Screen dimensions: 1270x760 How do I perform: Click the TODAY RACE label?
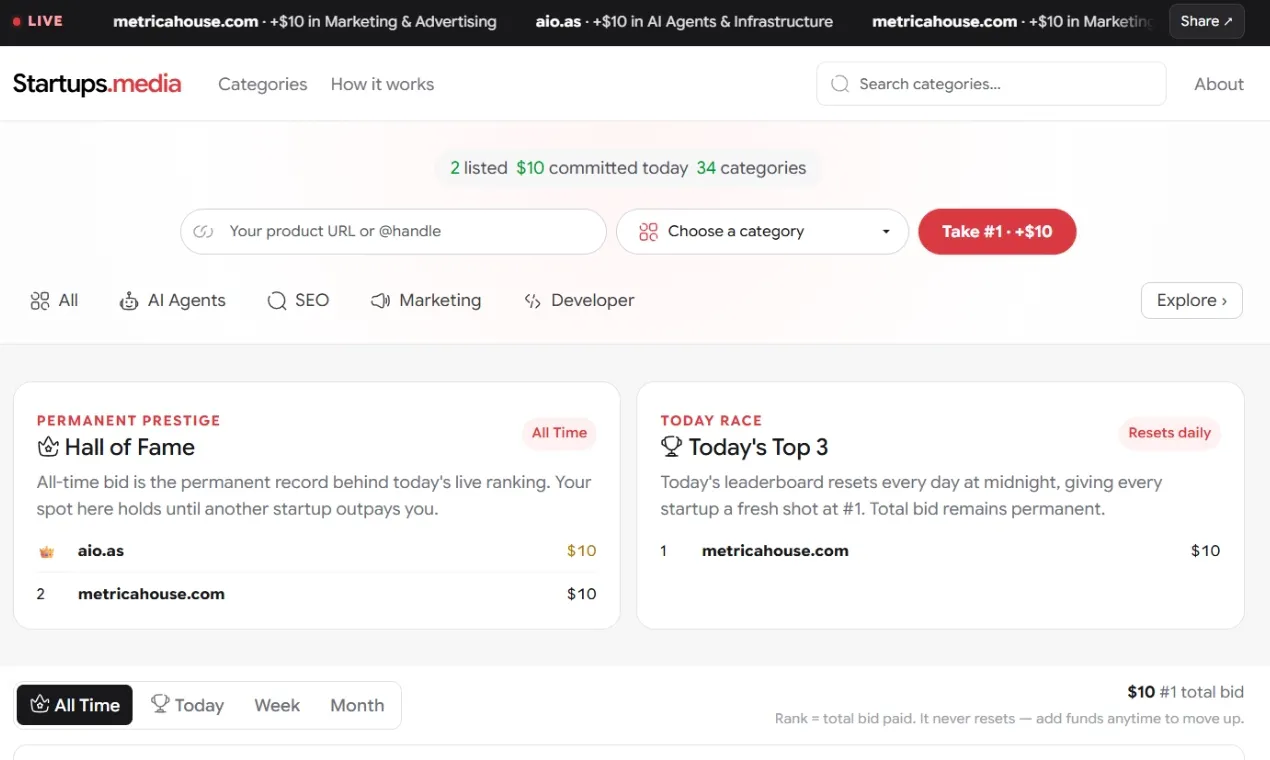tap(711, 421)
